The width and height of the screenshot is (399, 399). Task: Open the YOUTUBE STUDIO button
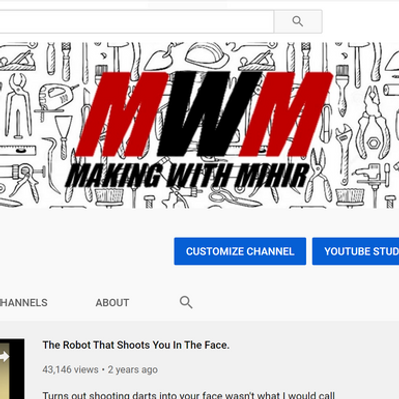point(356,251)
